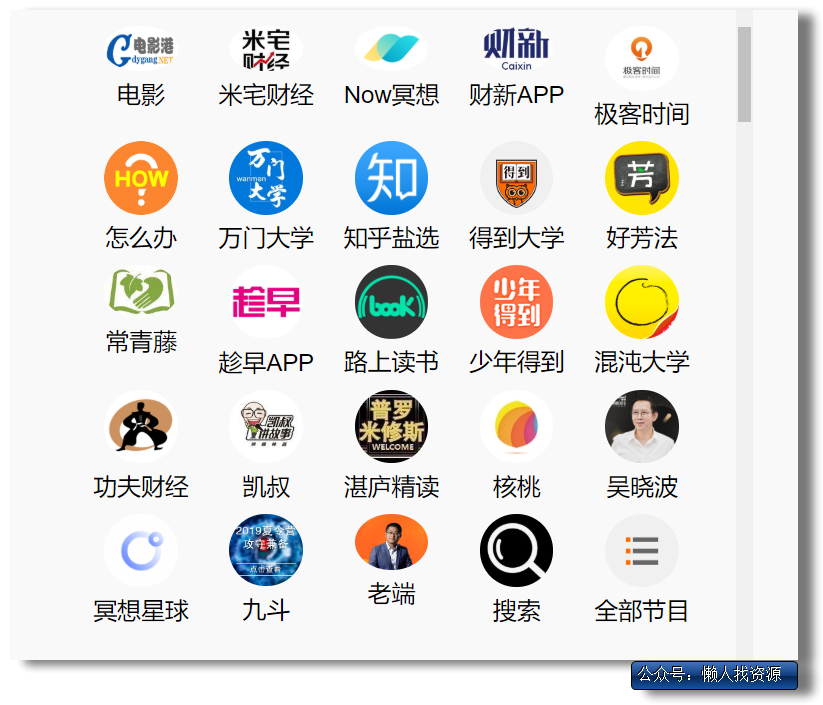Open the 极客时间 icon

[x=641, y=58]
